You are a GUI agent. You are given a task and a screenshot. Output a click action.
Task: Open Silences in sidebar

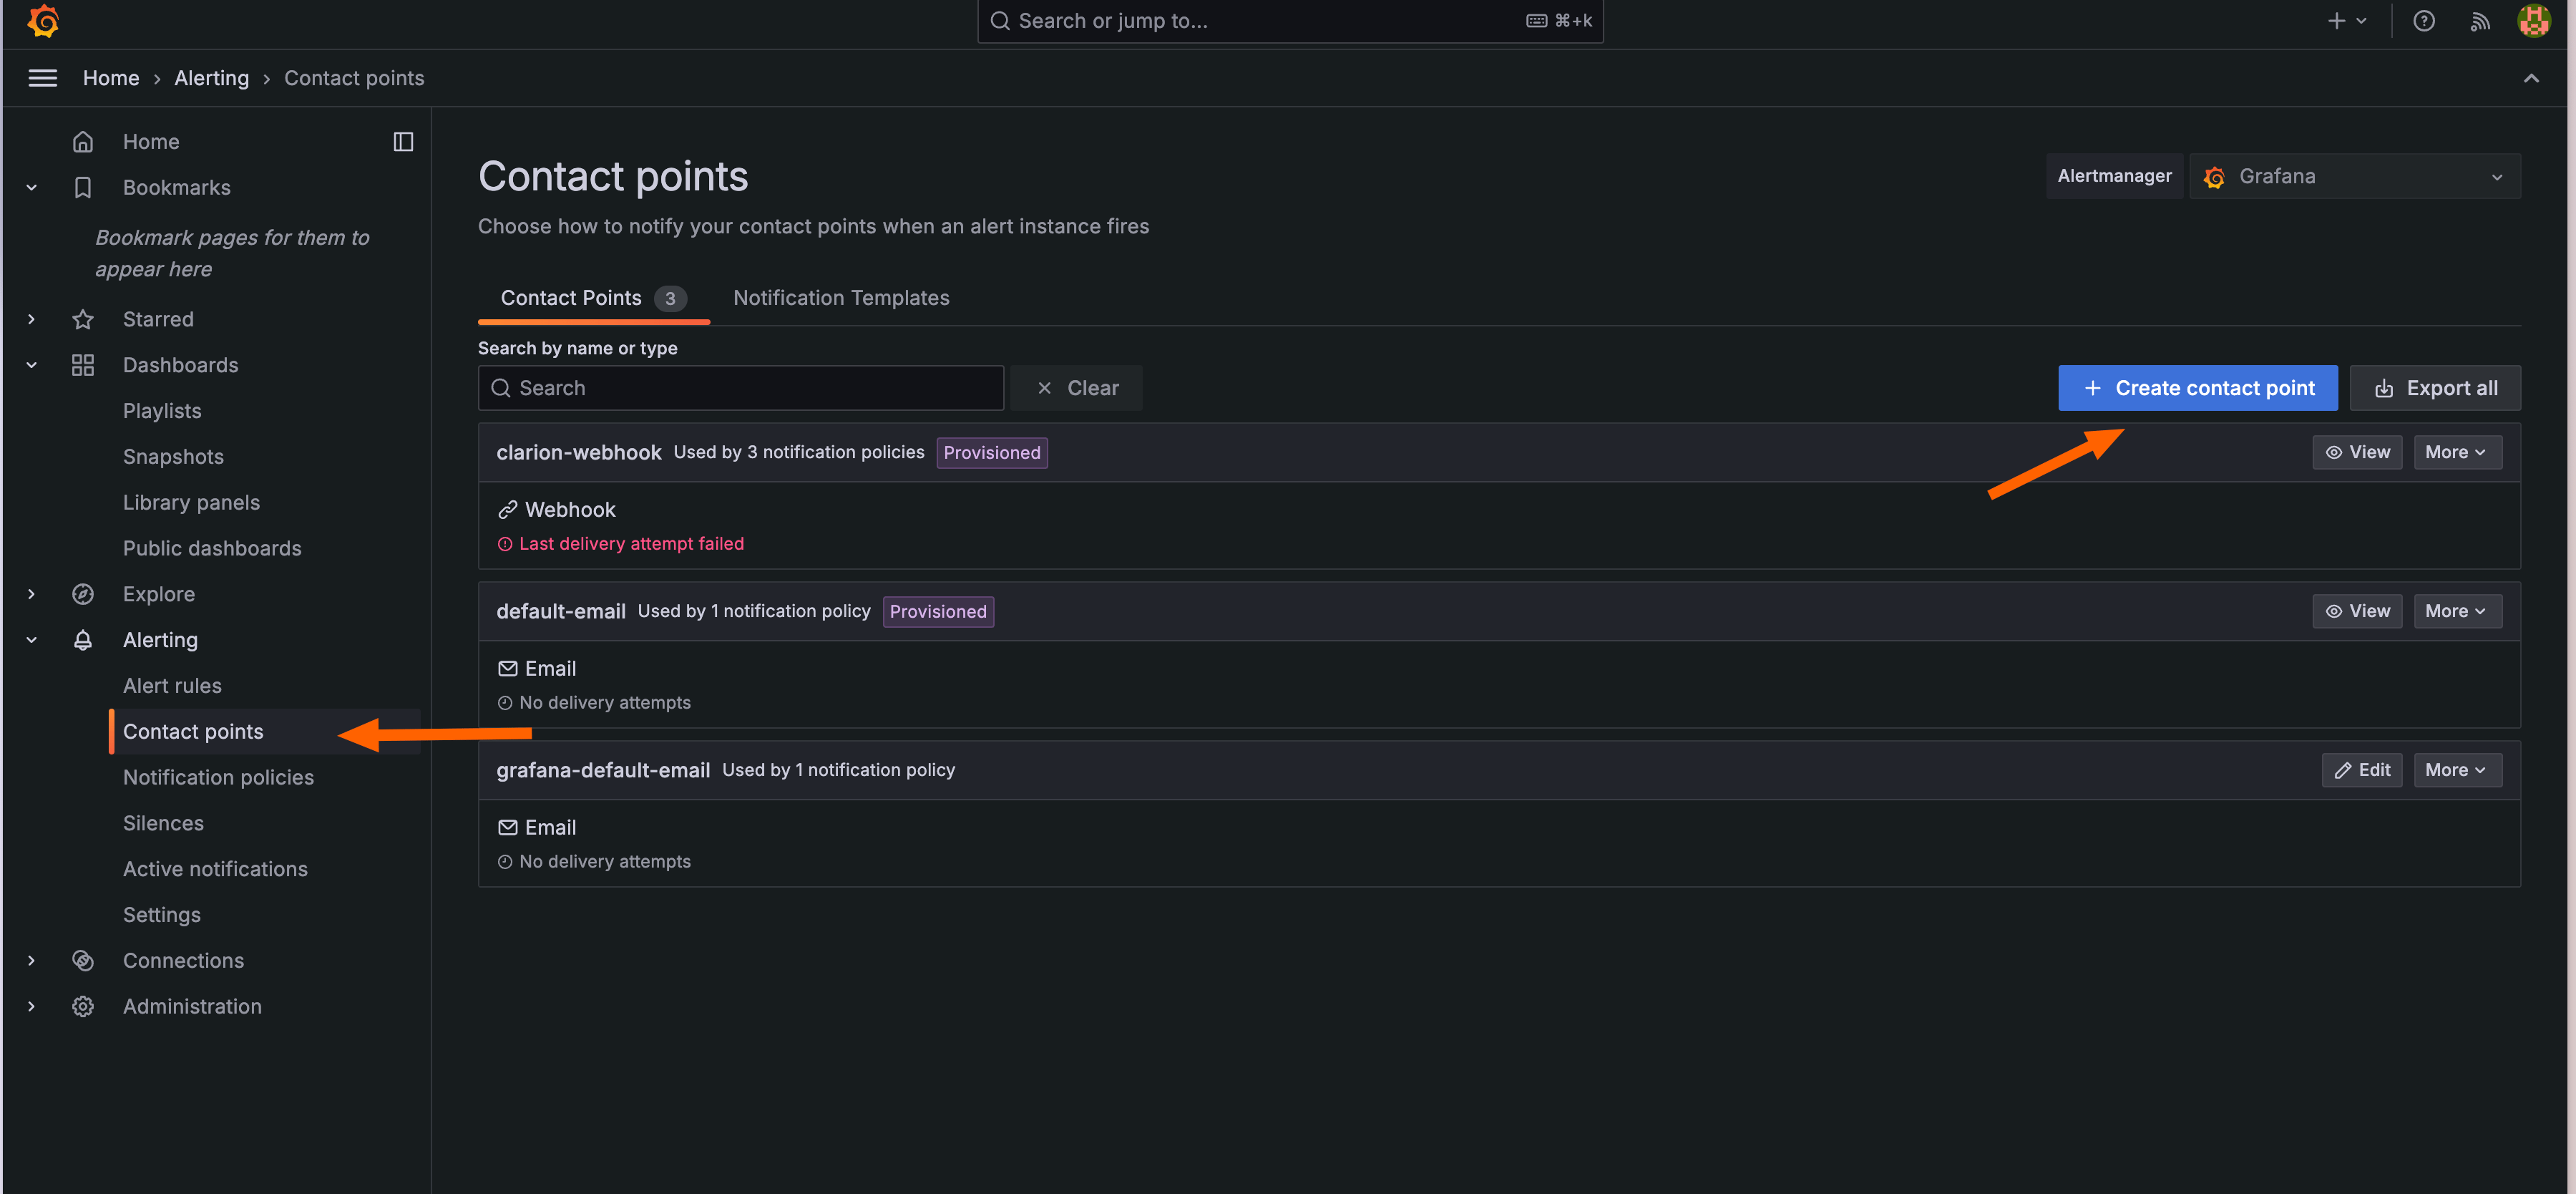[x=163, y=824]
